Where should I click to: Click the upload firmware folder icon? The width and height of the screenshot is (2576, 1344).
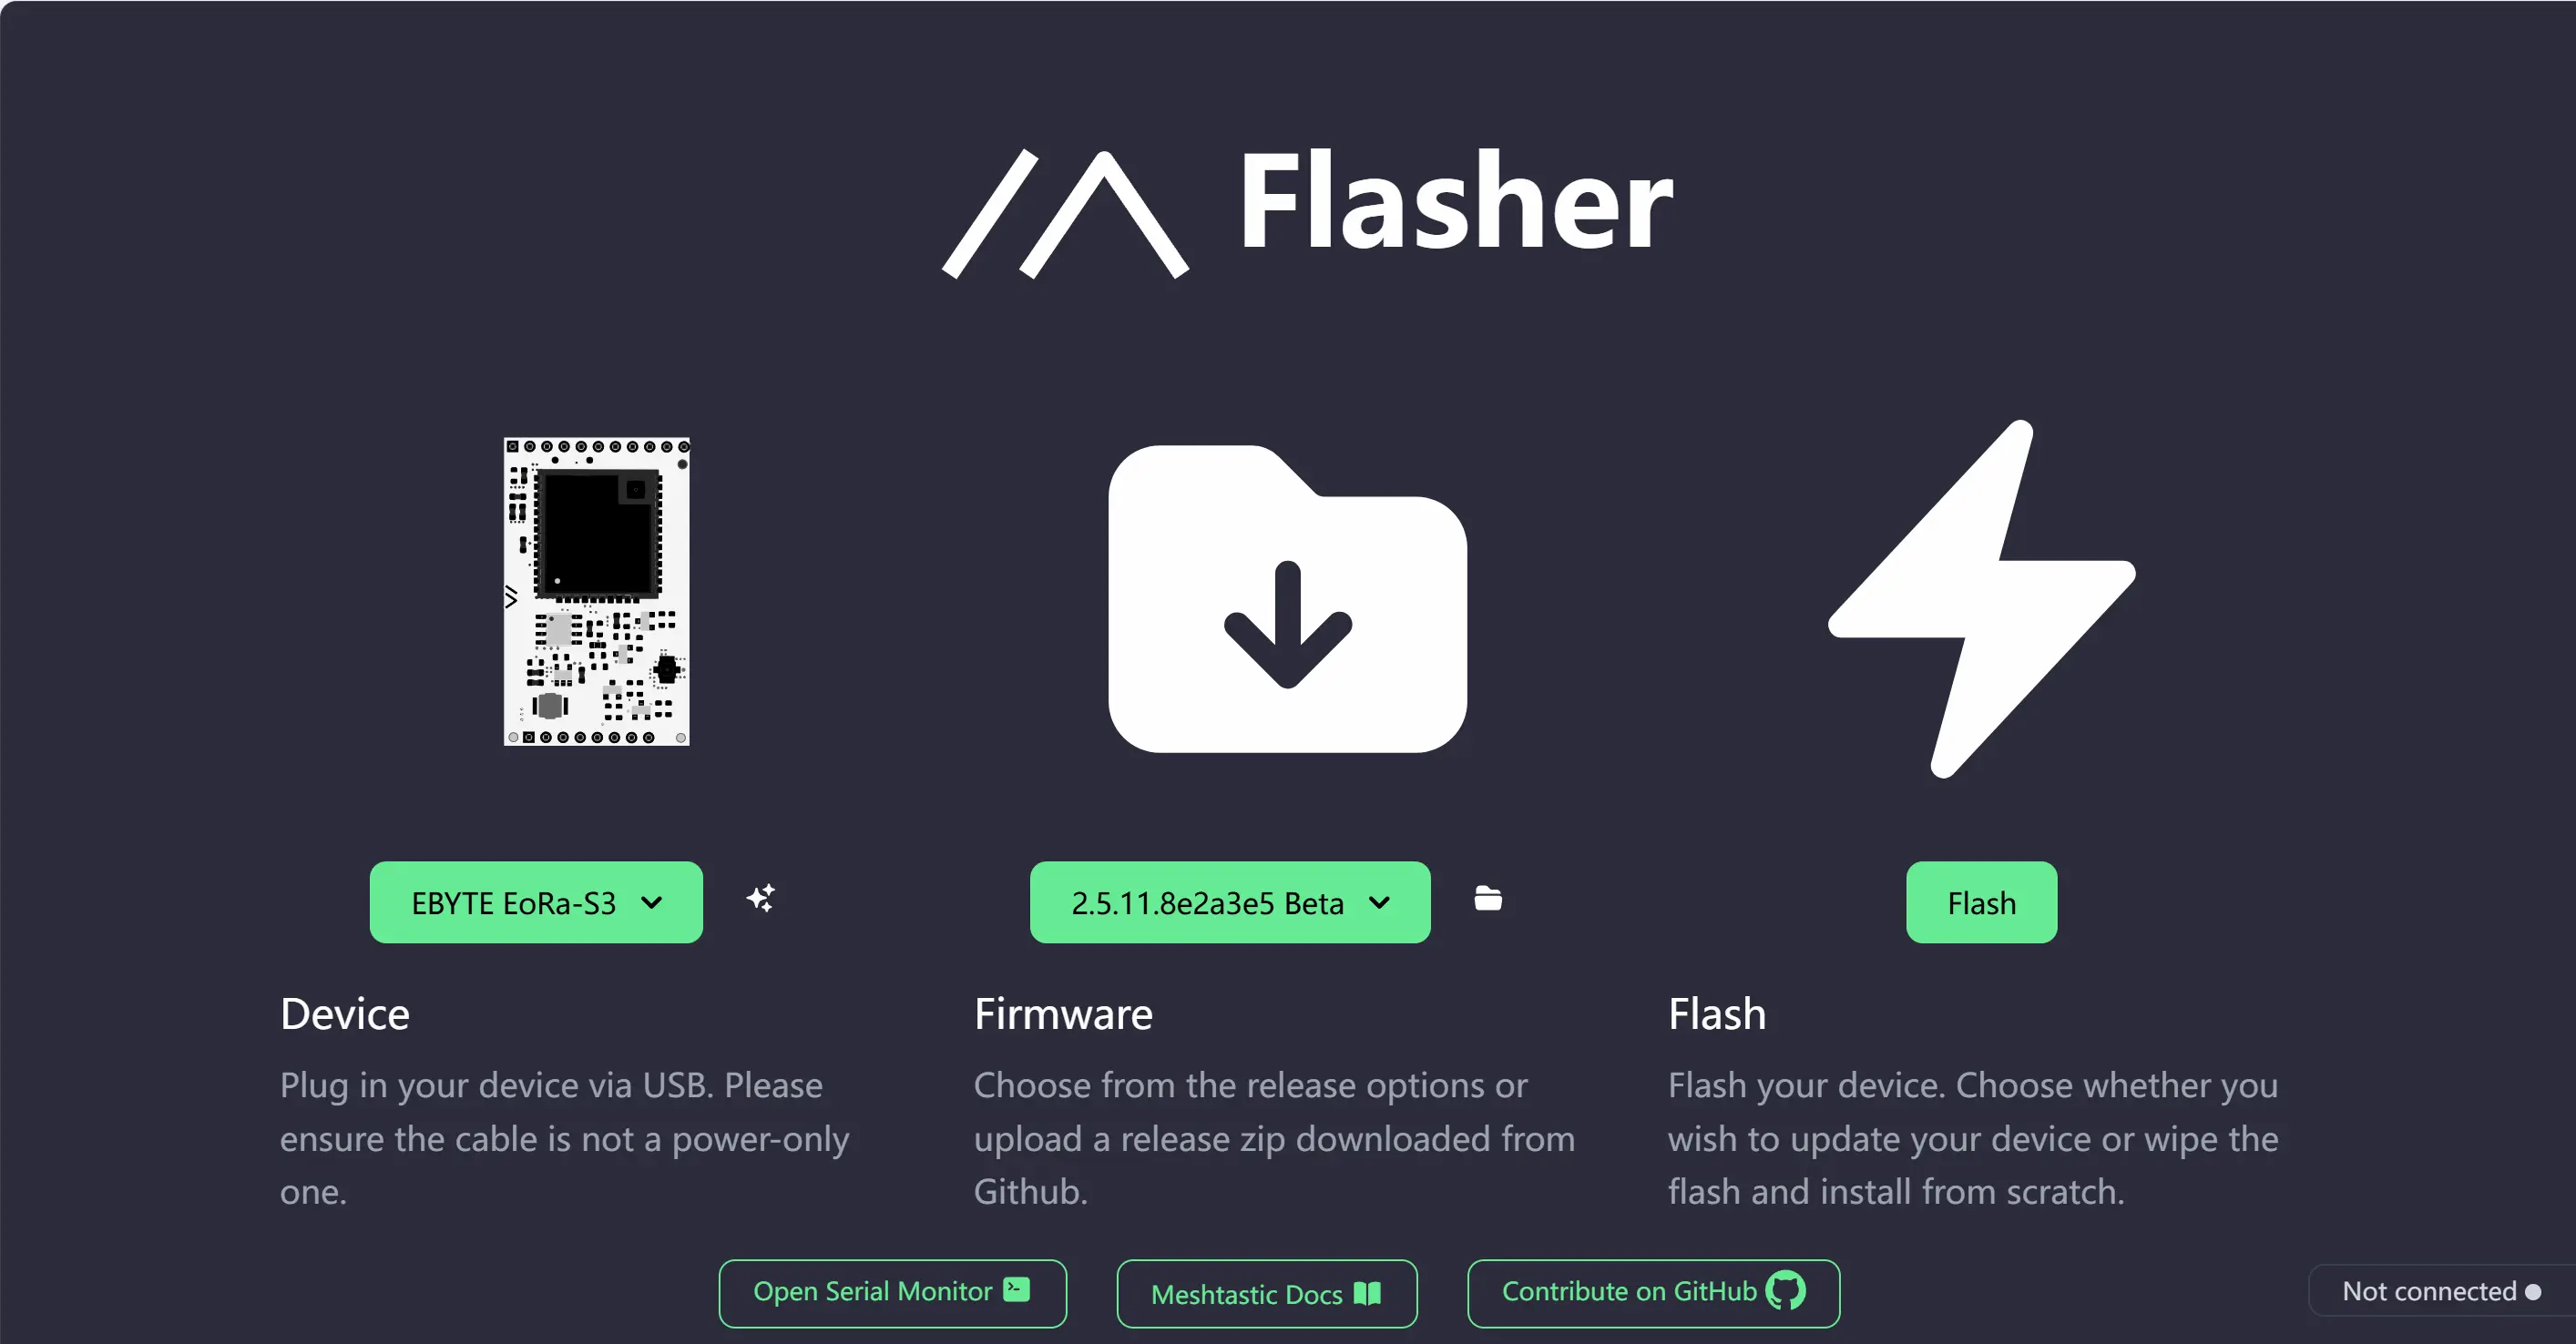[x=1488, y=898]
